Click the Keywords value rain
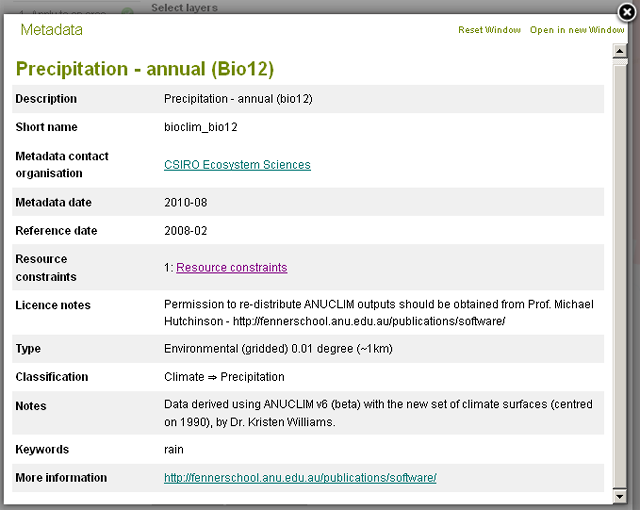Viewport: 640px width, 510px height. [x=174, y=450]
